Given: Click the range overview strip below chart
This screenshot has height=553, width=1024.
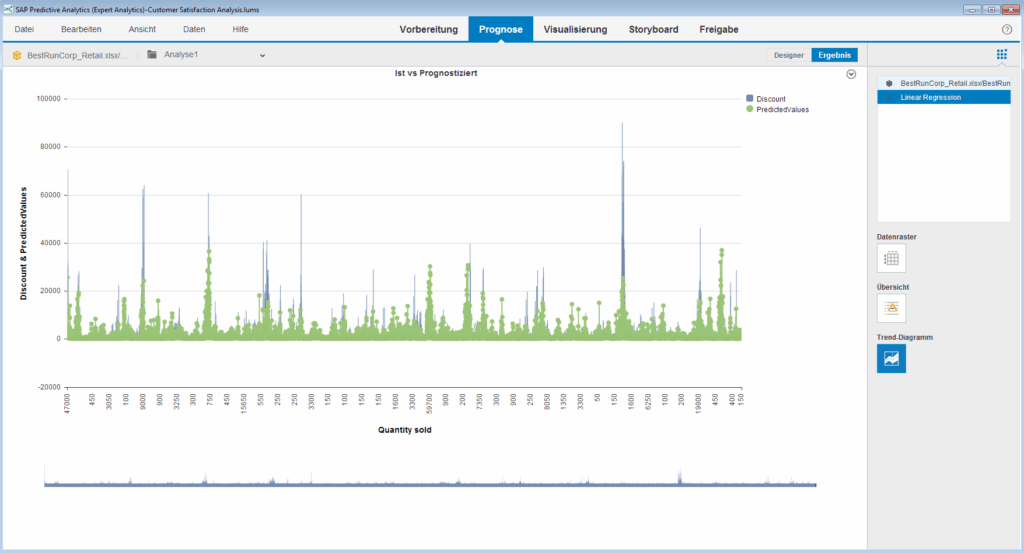Looking at the screenshot, I should [x=430, y=481].
